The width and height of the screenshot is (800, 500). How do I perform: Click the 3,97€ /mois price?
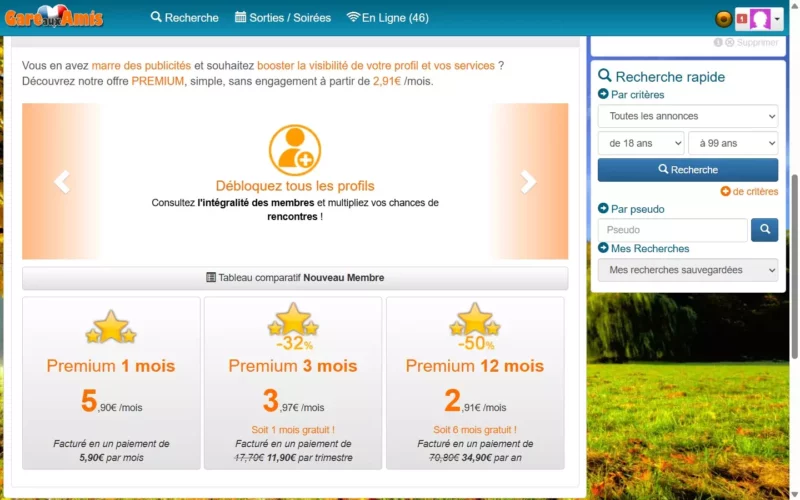point(293,401)
